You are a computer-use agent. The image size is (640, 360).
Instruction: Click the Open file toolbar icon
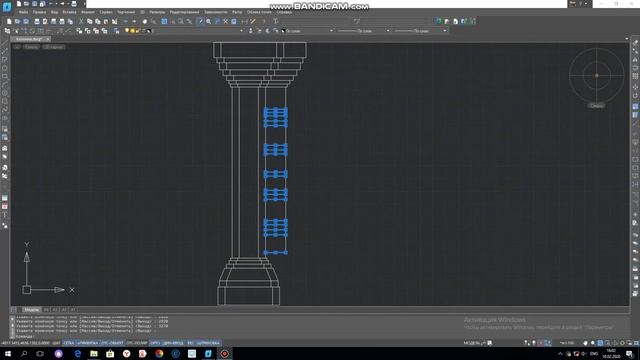click(17, 21)
